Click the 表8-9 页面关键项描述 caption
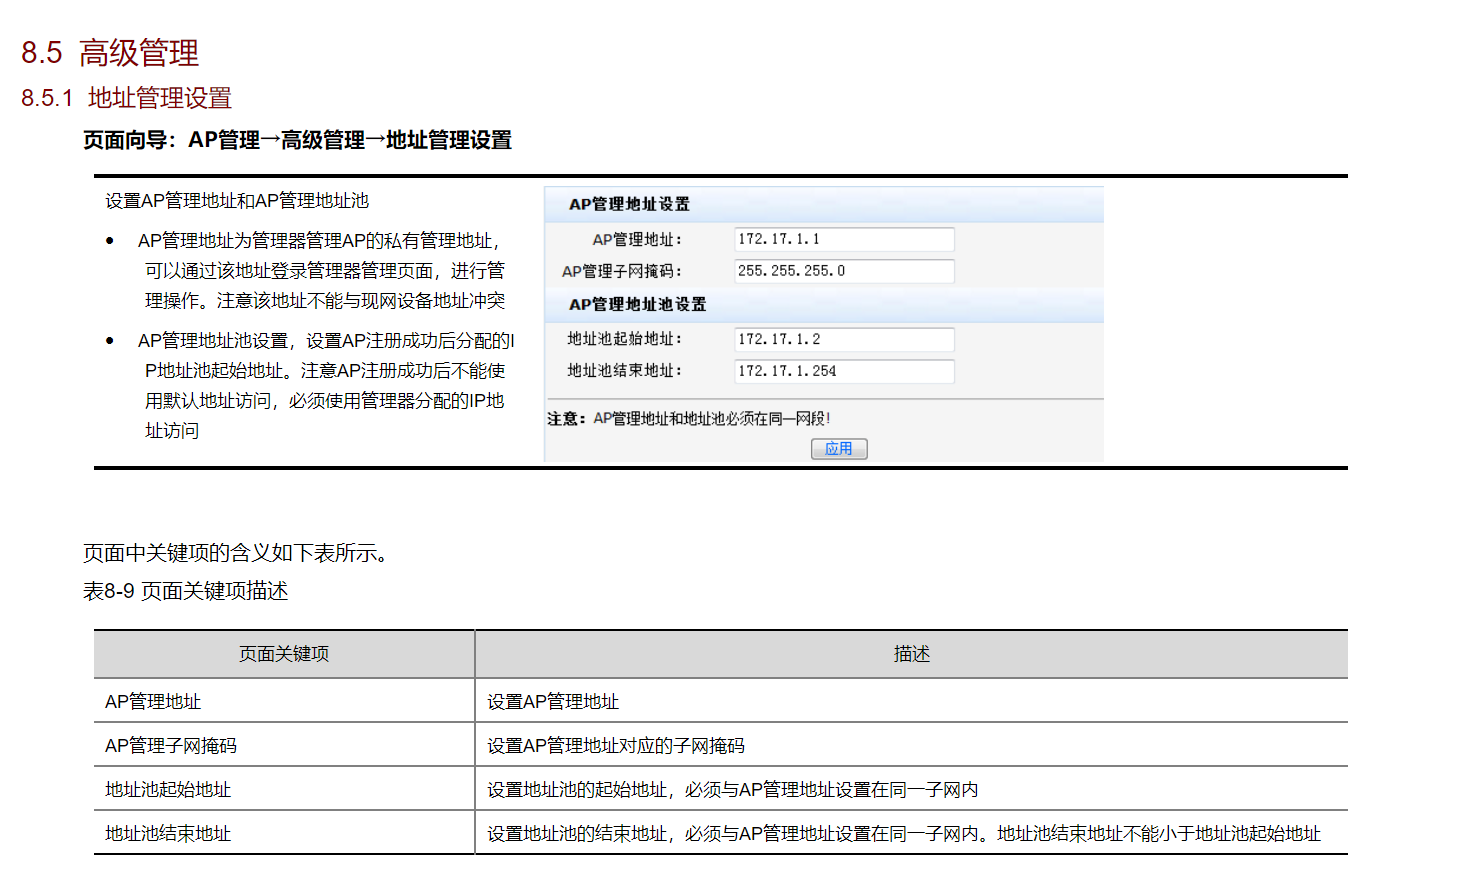1471x889 pixels. (185, 591)
